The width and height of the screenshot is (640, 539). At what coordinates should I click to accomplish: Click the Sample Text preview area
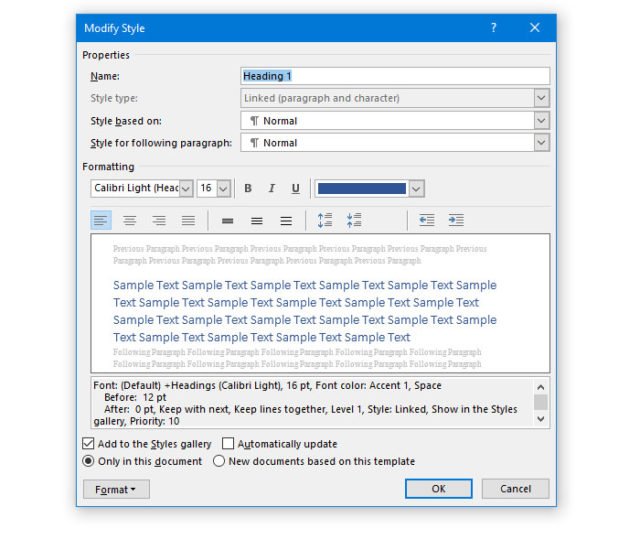coord(320,304)
